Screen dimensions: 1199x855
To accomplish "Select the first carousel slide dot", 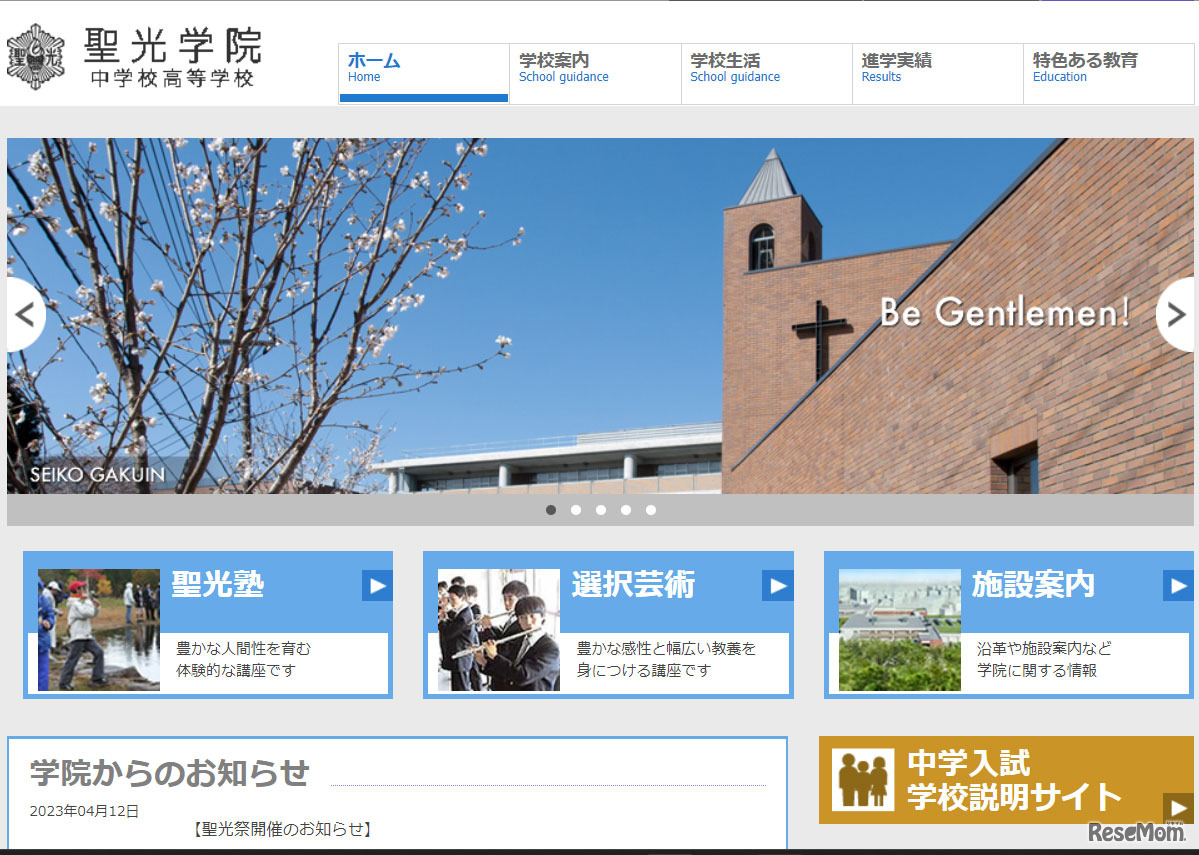I will [551, 510].
